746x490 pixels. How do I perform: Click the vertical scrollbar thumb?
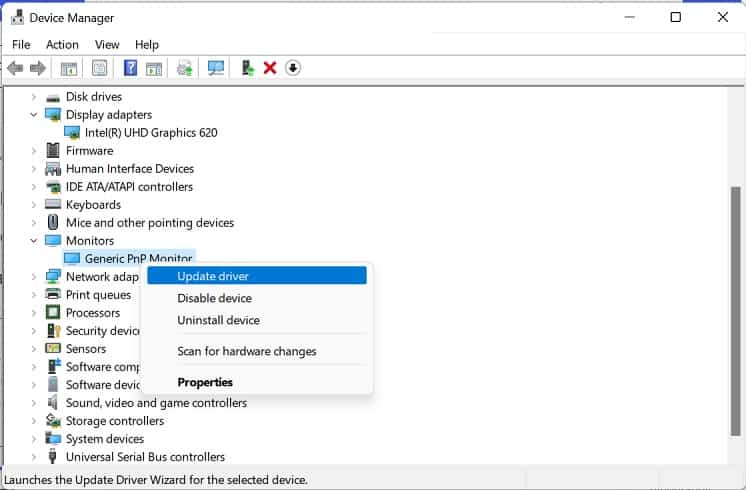pos(736,311)
